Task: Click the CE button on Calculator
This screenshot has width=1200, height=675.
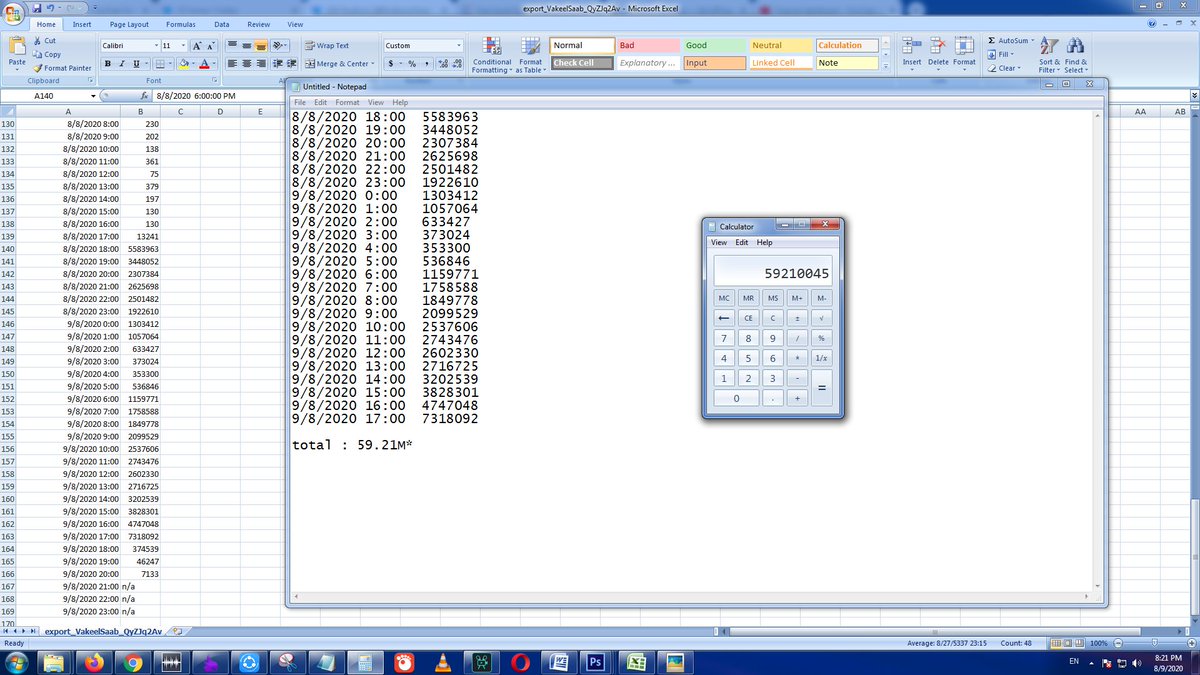Action: coord(747,318)
